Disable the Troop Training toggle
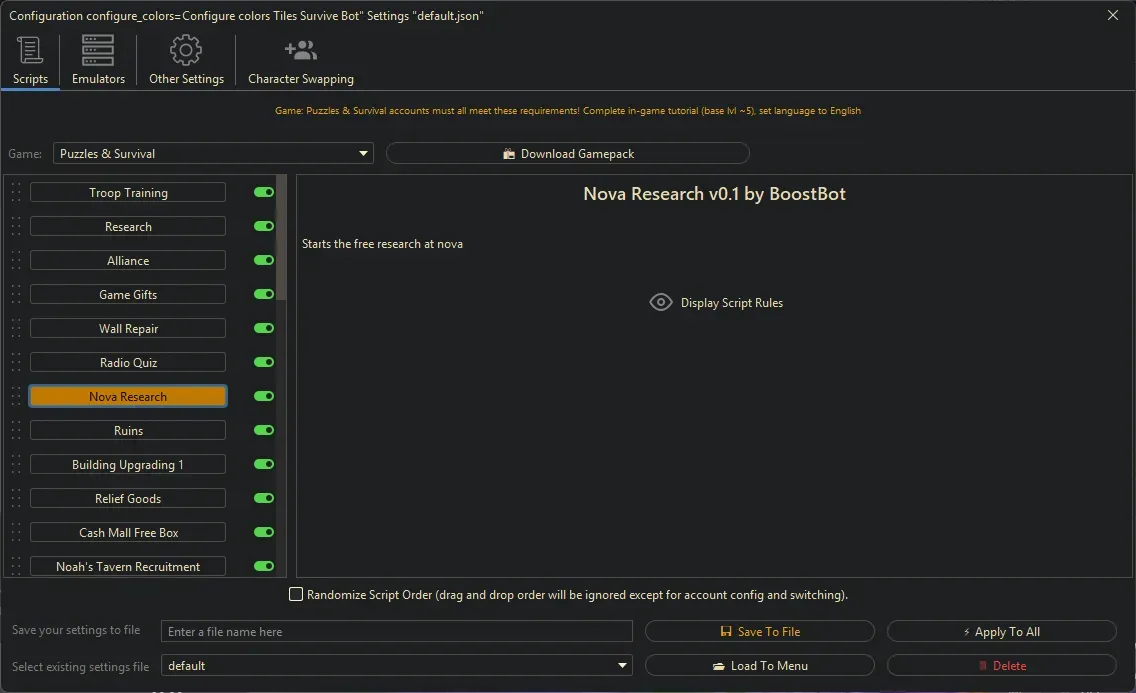The height and width of the screenshot is (693, 1136). click(263, 192)
